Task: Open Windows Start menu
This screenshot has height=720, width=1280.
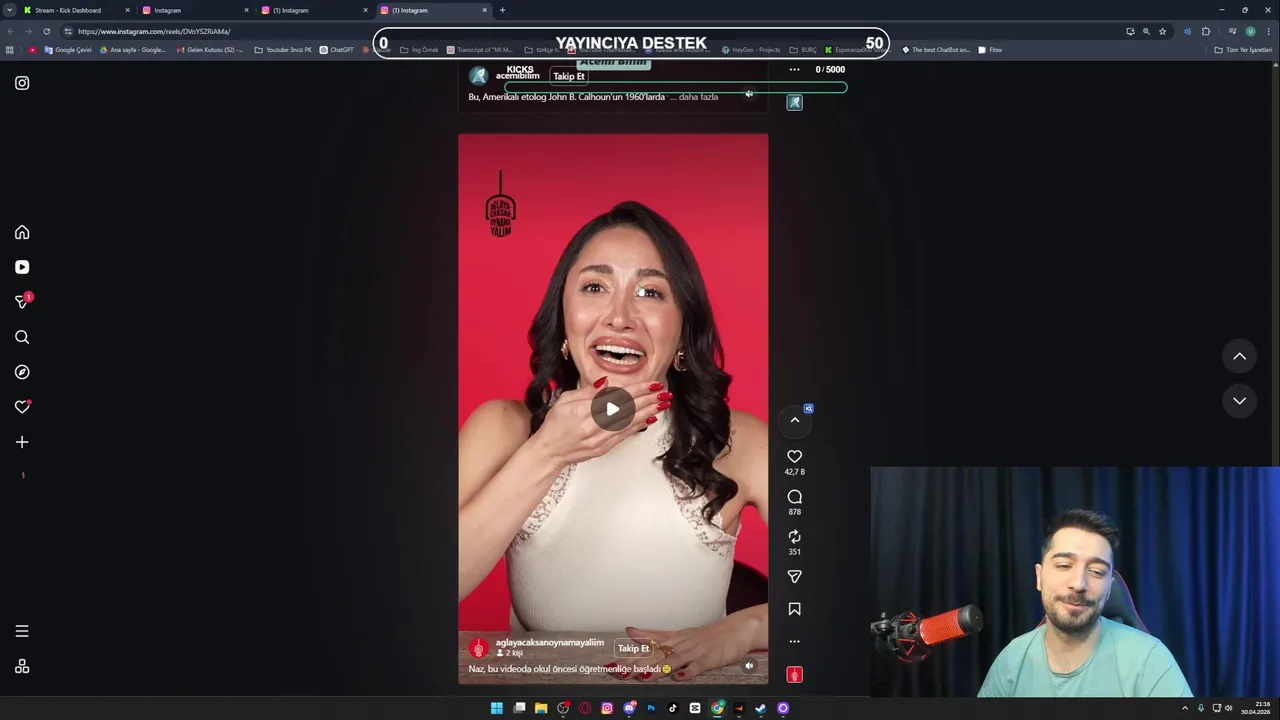Action: point(497,708)
